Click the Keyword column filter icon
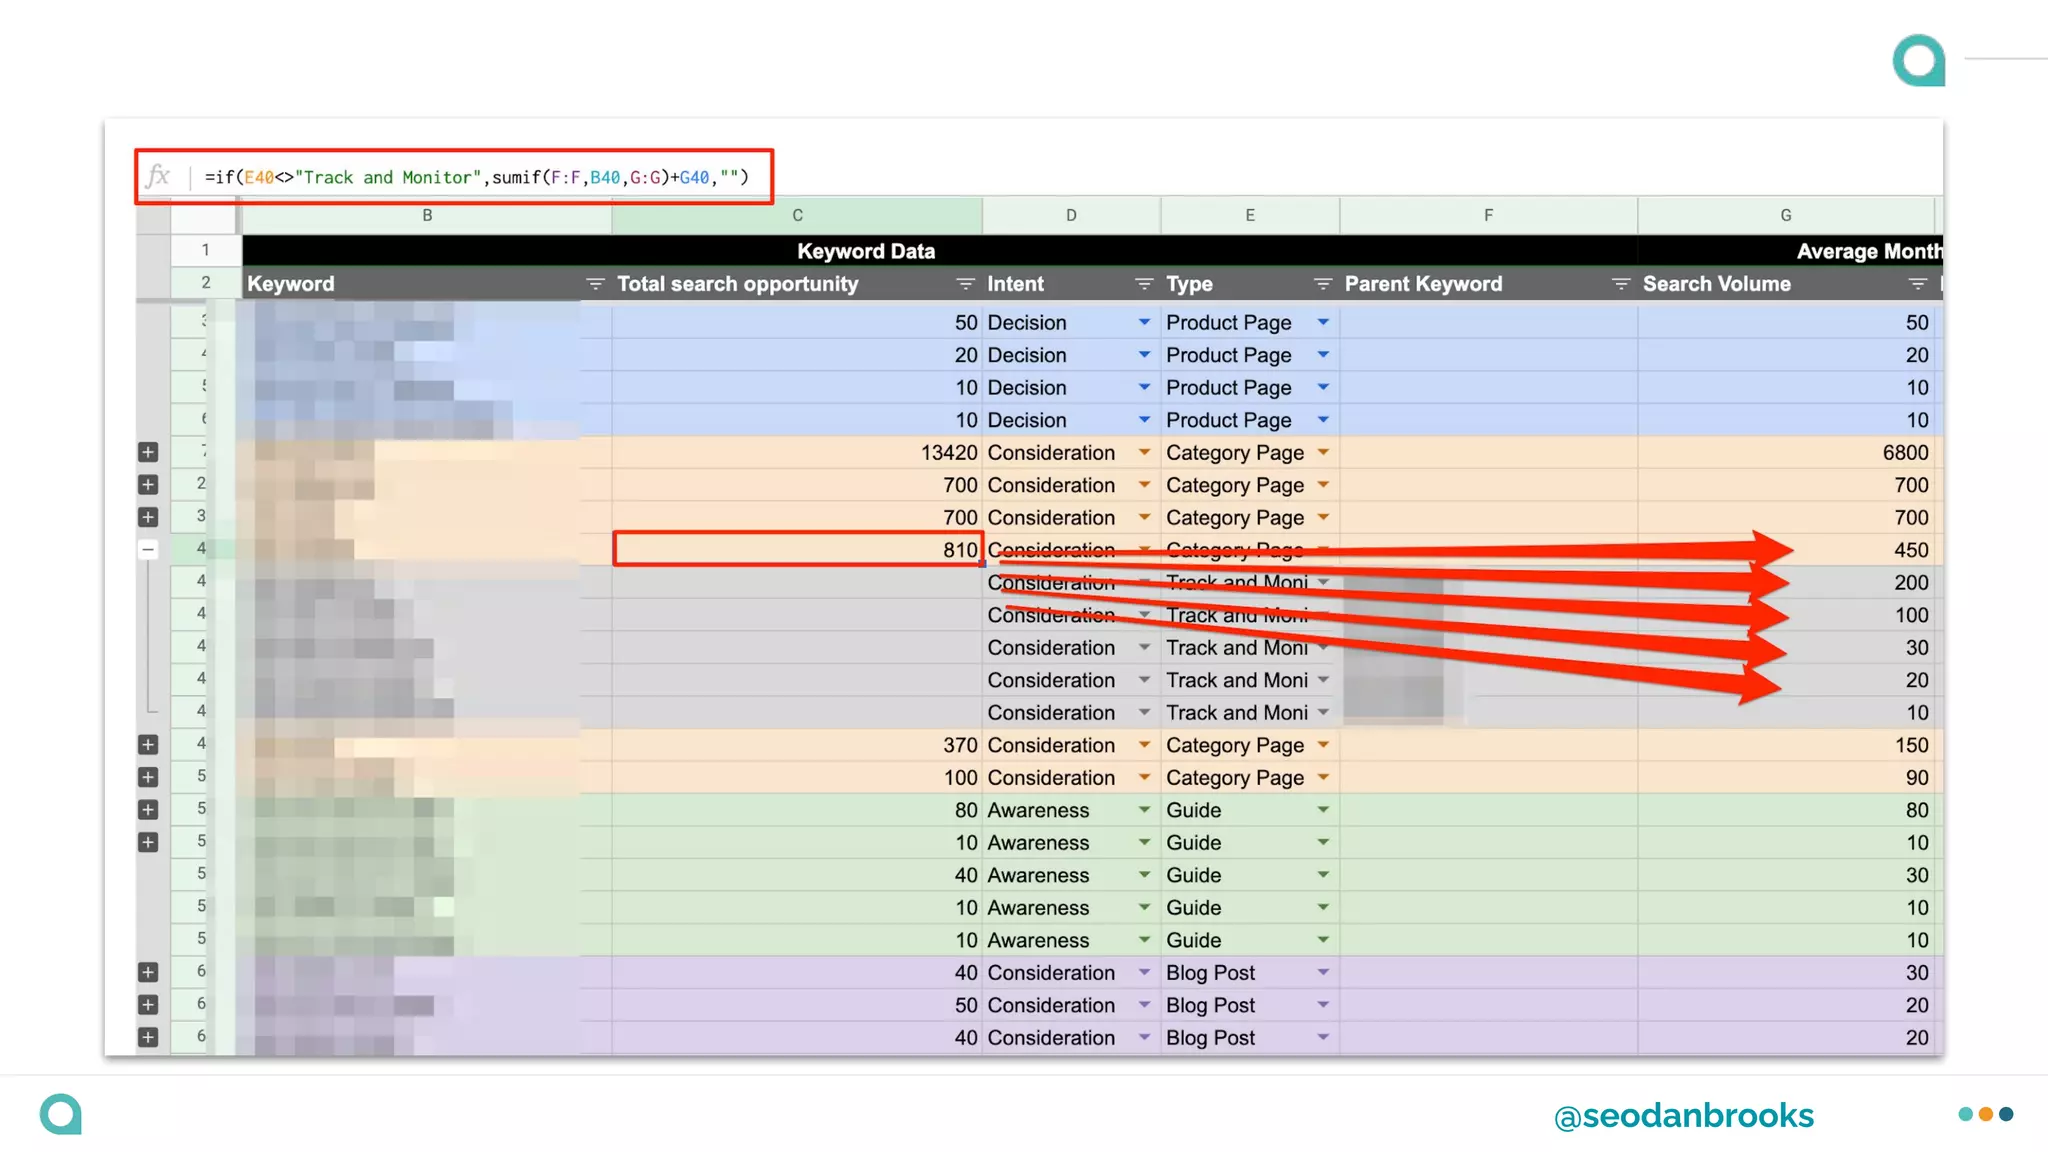The width and height of the screenshot is (2048, 1152). 595,285
